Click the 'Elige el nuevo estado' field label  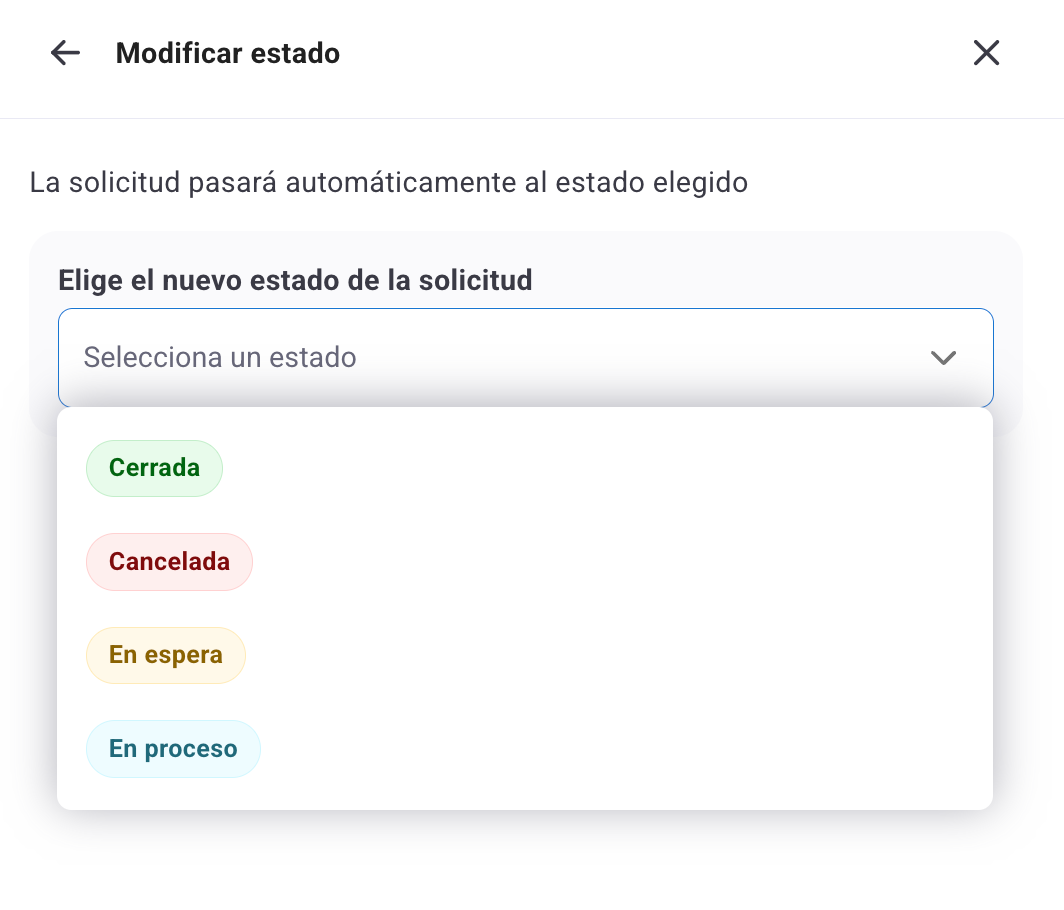[x=295, y=280]
